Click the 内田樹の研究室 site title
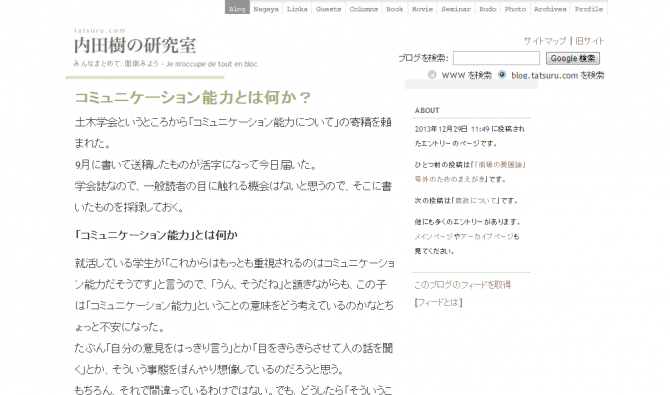The height and width of the screenshot is (395, 670). 135,45
